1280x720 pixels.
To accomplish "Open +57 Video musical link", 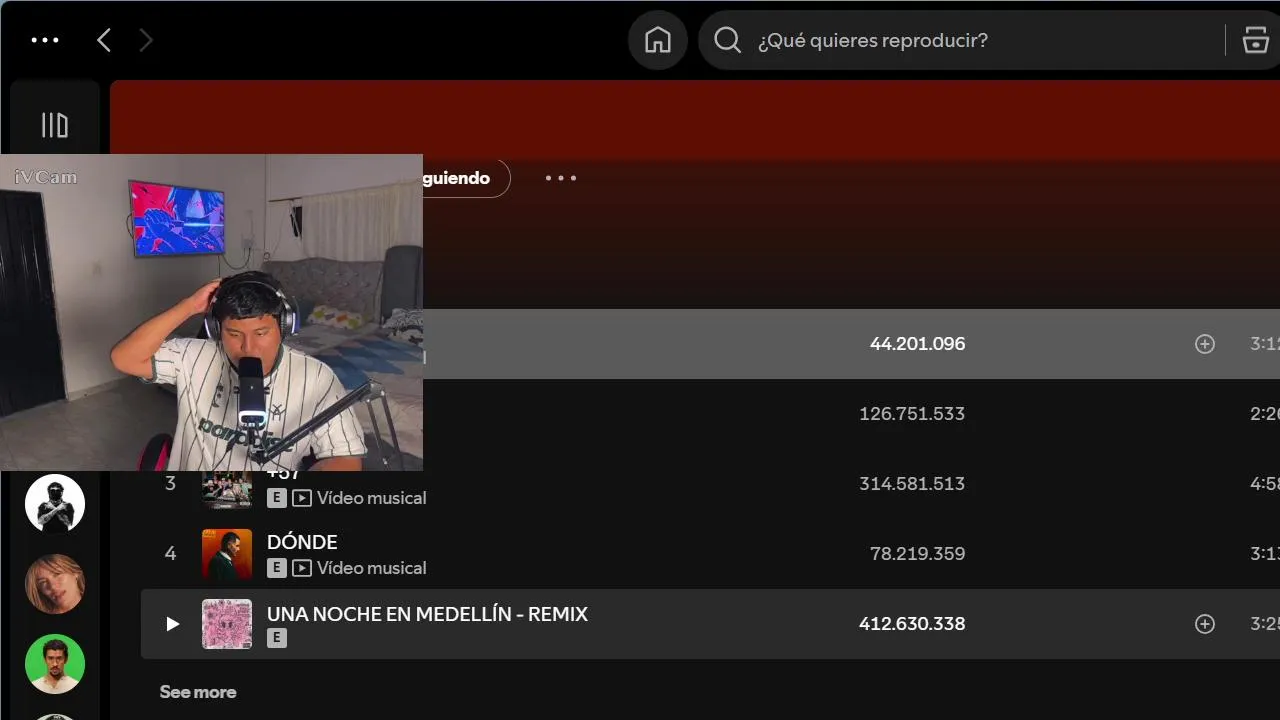I will (x=371, y=498).
